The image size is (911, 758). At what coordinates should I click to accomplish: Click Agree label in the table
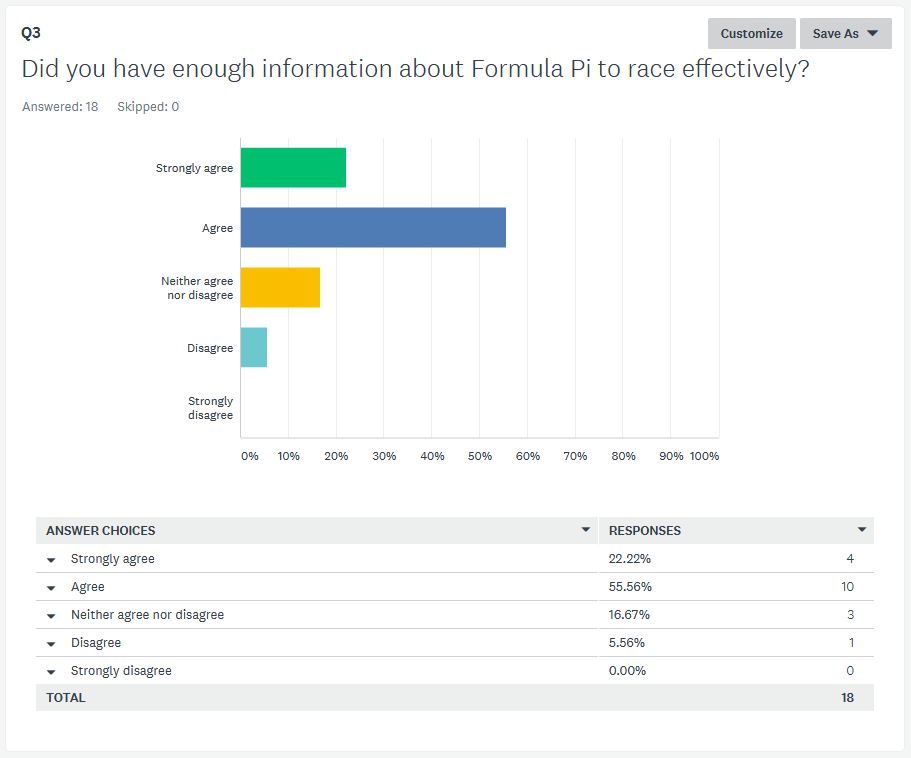tap(88, 587)
